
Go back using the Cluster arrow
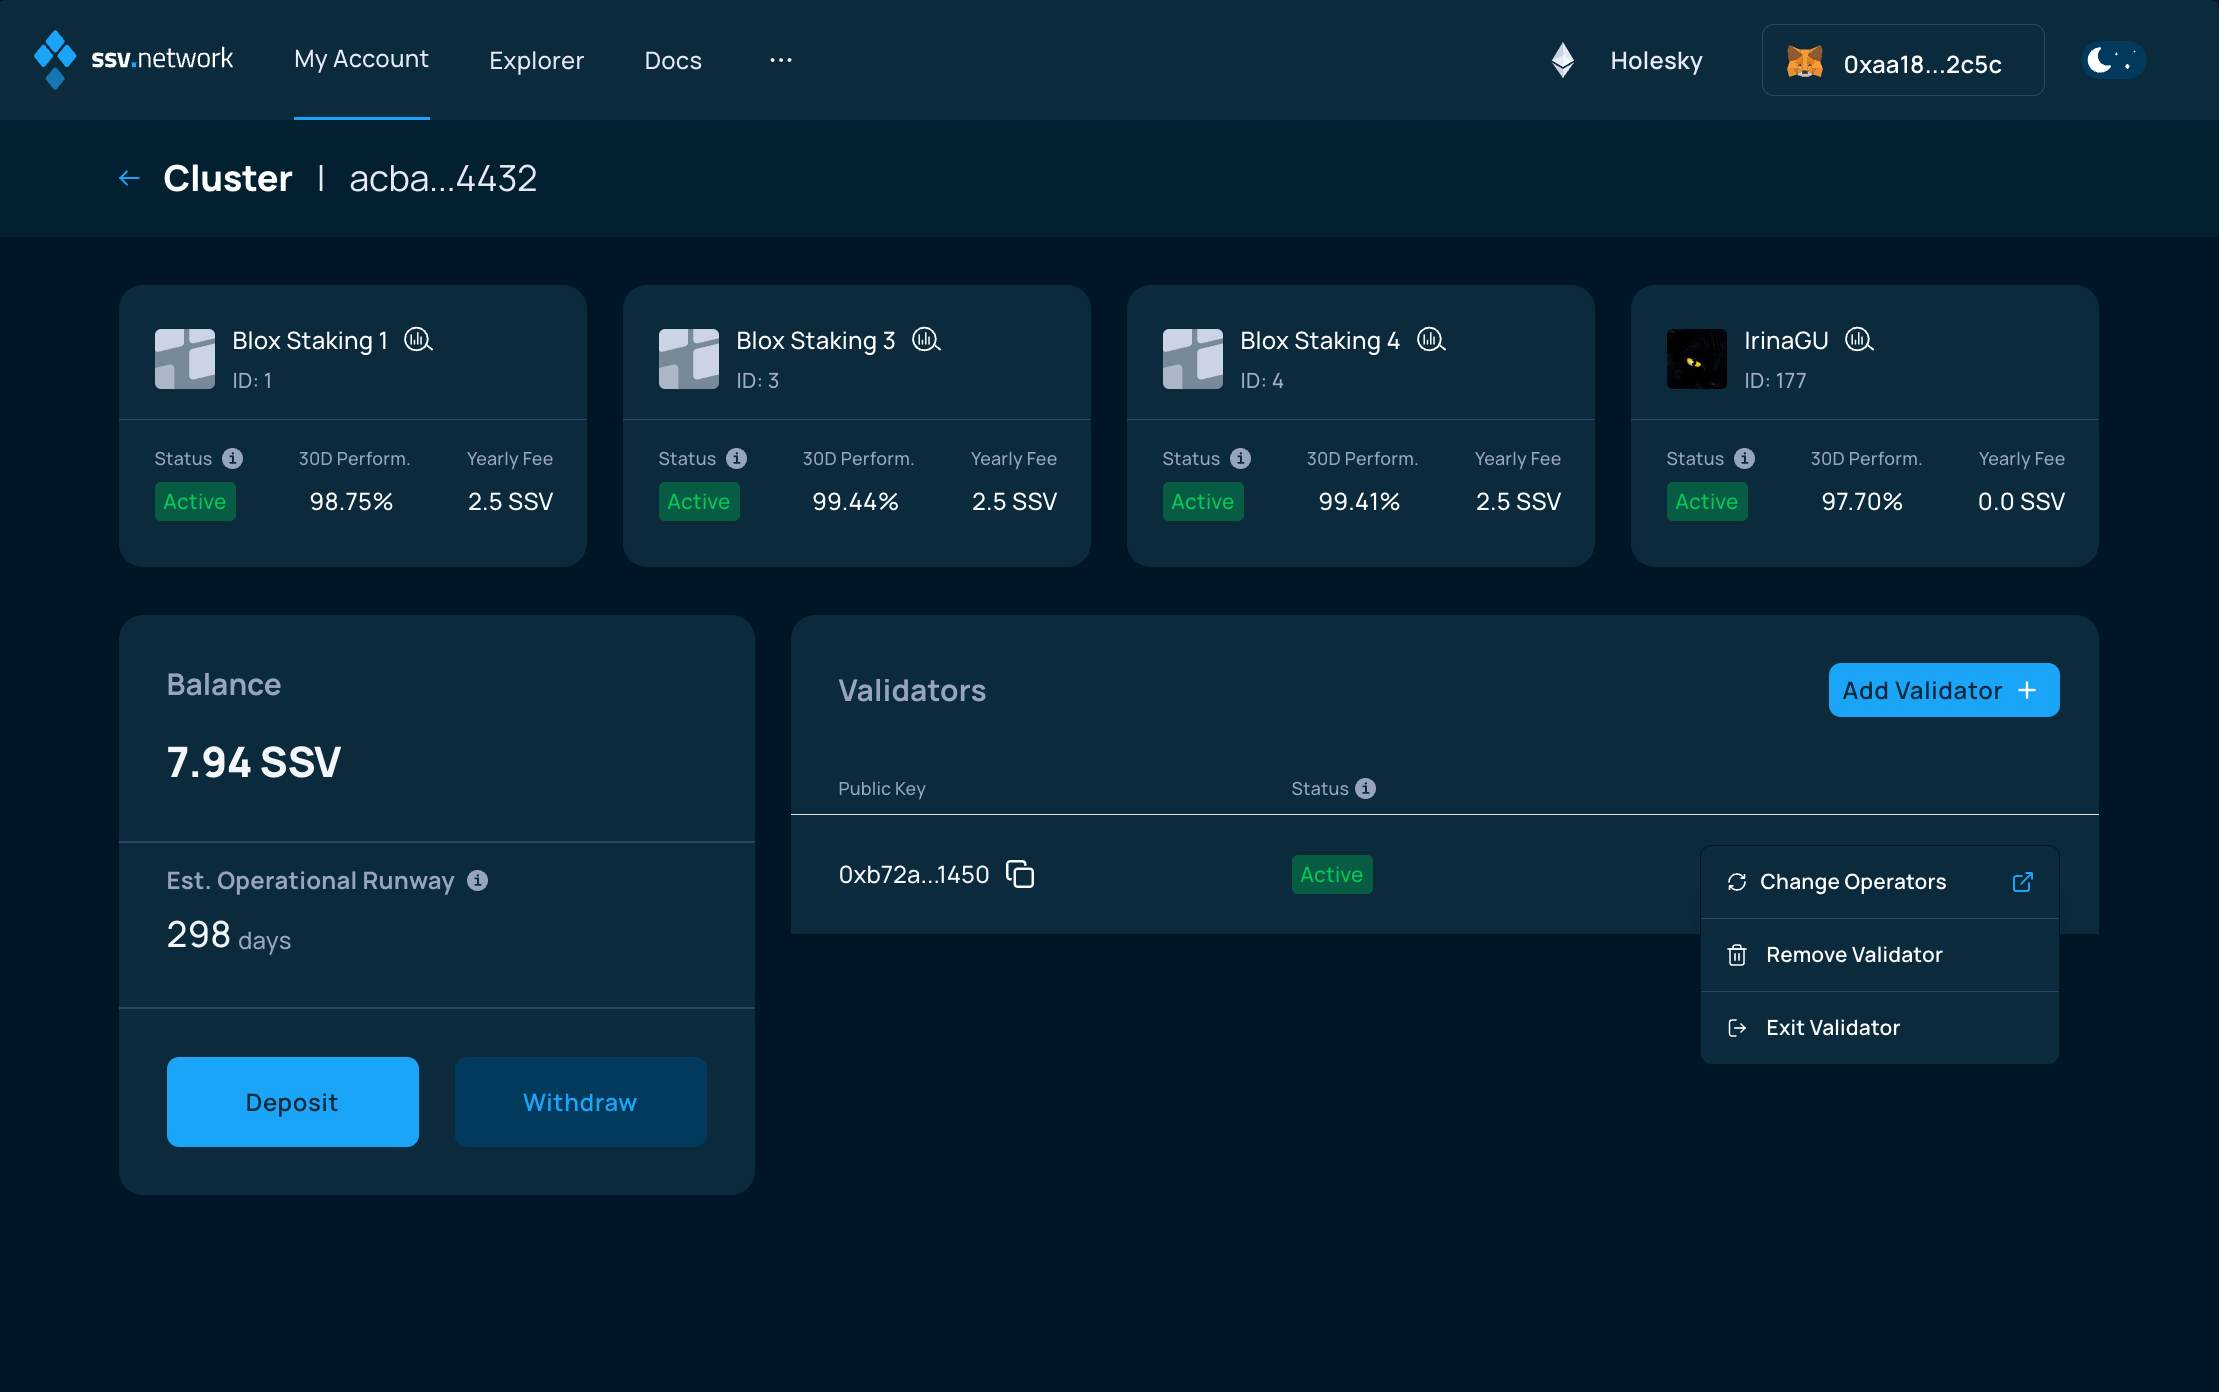pos(129,178)
